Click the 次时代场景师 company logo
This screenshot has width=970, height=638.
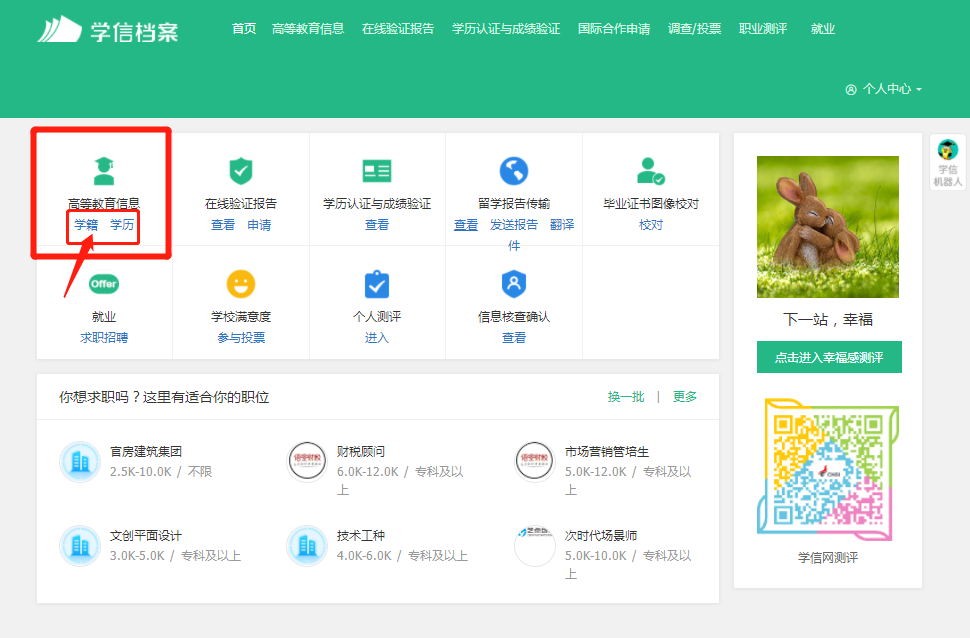[534, 546]
